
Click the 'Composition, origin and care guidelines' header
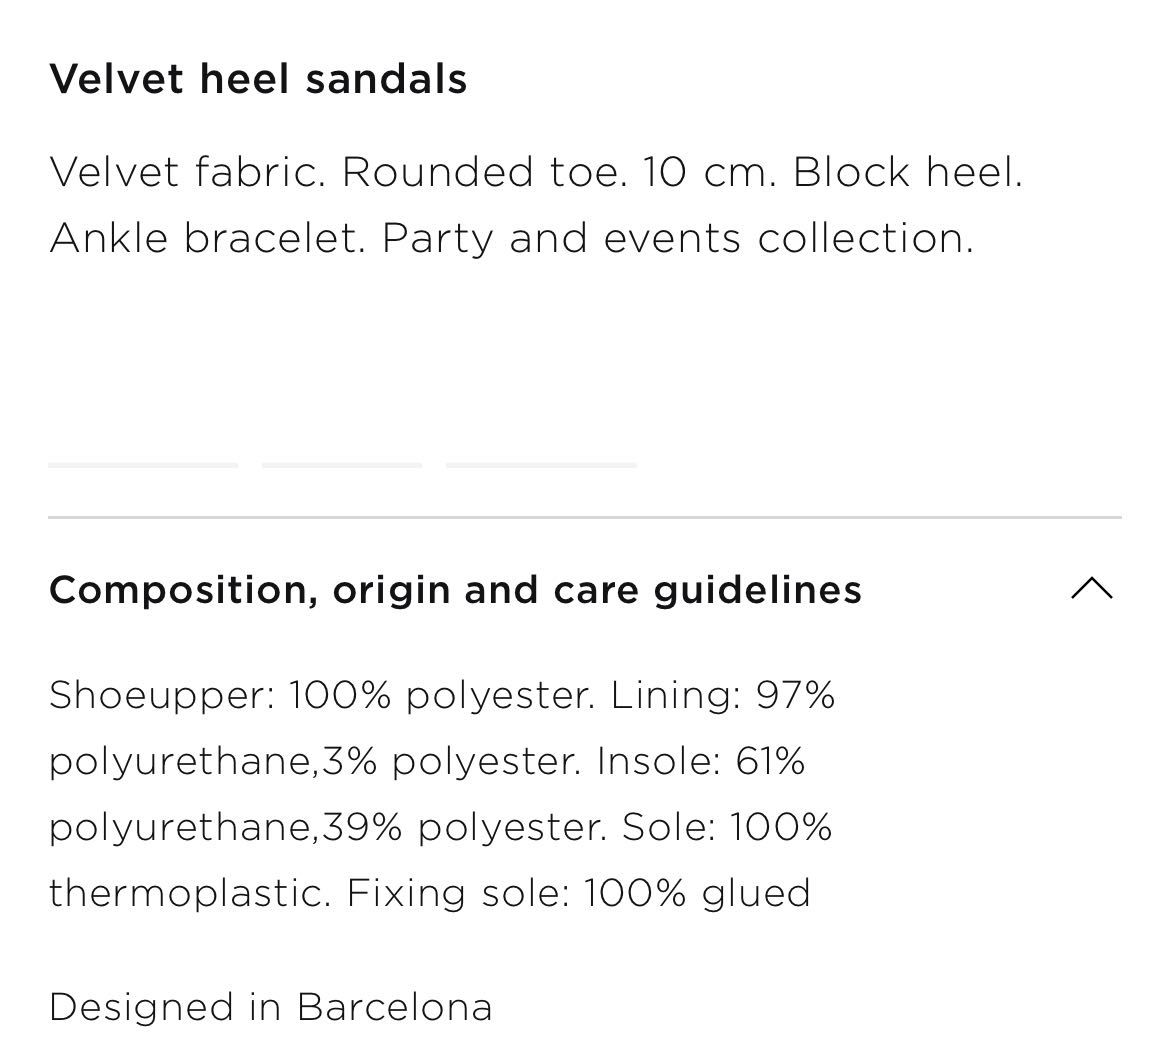[x=455, y=590]
